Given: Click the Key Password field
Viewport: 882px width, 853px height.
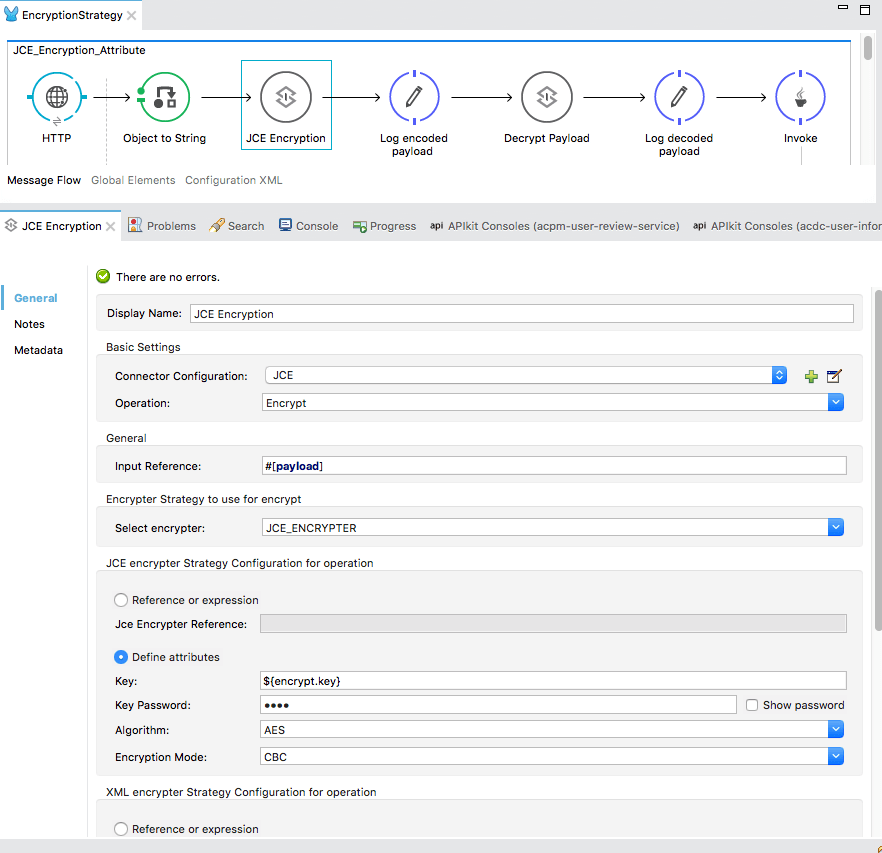Looking at the screenshot, I should [498, 704].
